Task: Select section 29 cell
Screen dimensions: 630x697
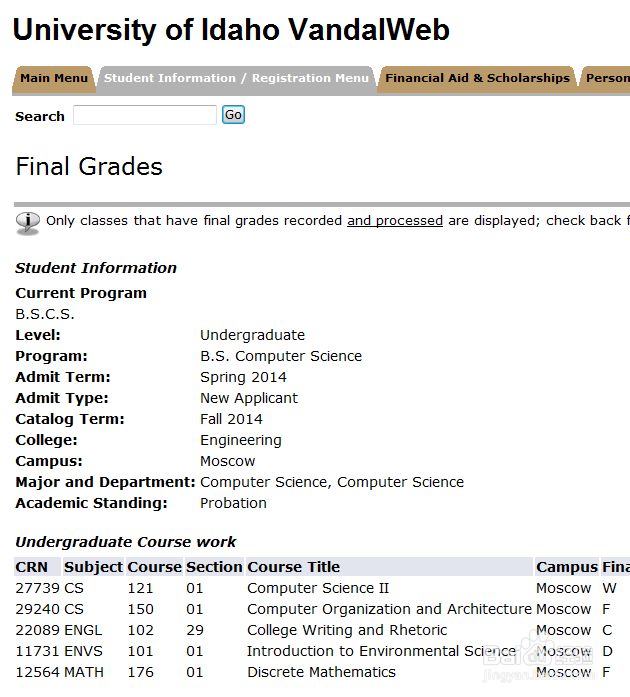Action: click(x=195, y=630)
